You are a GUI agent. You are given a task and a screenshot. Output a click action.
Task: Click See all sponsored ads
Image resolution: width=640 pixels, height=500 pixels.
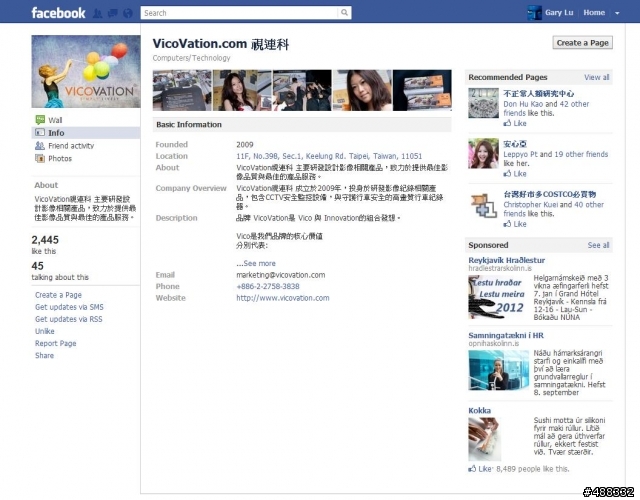pos(598,245)
